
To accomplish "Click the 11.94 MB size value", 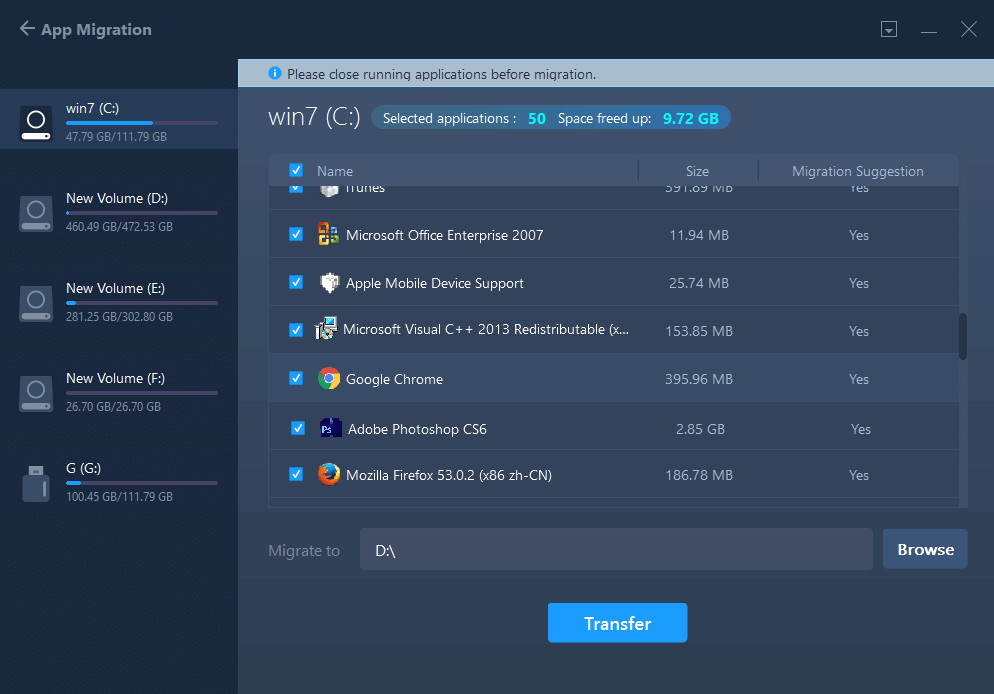I will point(699,235).
